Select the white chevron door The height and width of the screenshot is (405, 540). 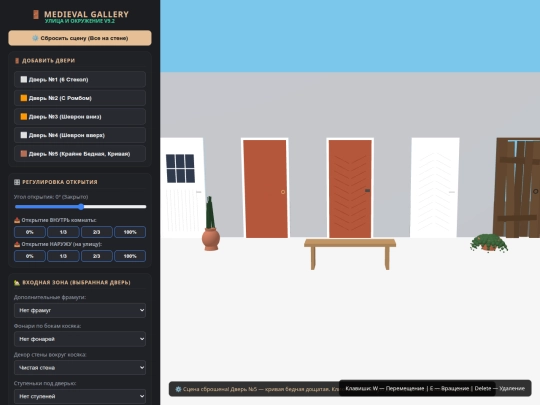[x=435, y=188]
